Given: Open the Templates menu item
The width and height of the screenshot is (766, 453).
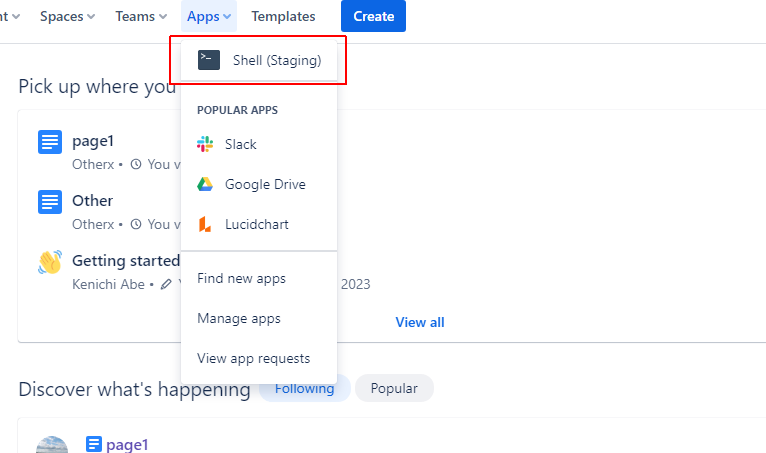Looking at the screenshot, I should click(x=283, y=16).
